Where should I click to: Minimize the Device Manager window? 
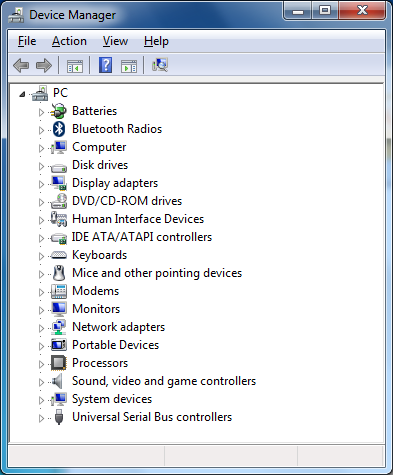pyautogui.click(x=298, y=11)
